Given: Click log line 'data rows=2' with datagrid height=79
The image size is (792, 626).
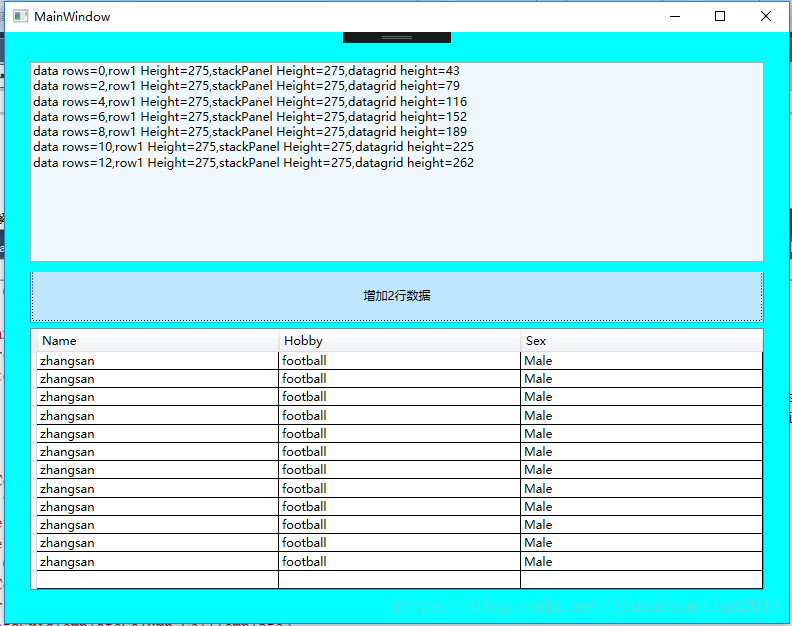Looking at the screenshot, I should click(246, 86).
